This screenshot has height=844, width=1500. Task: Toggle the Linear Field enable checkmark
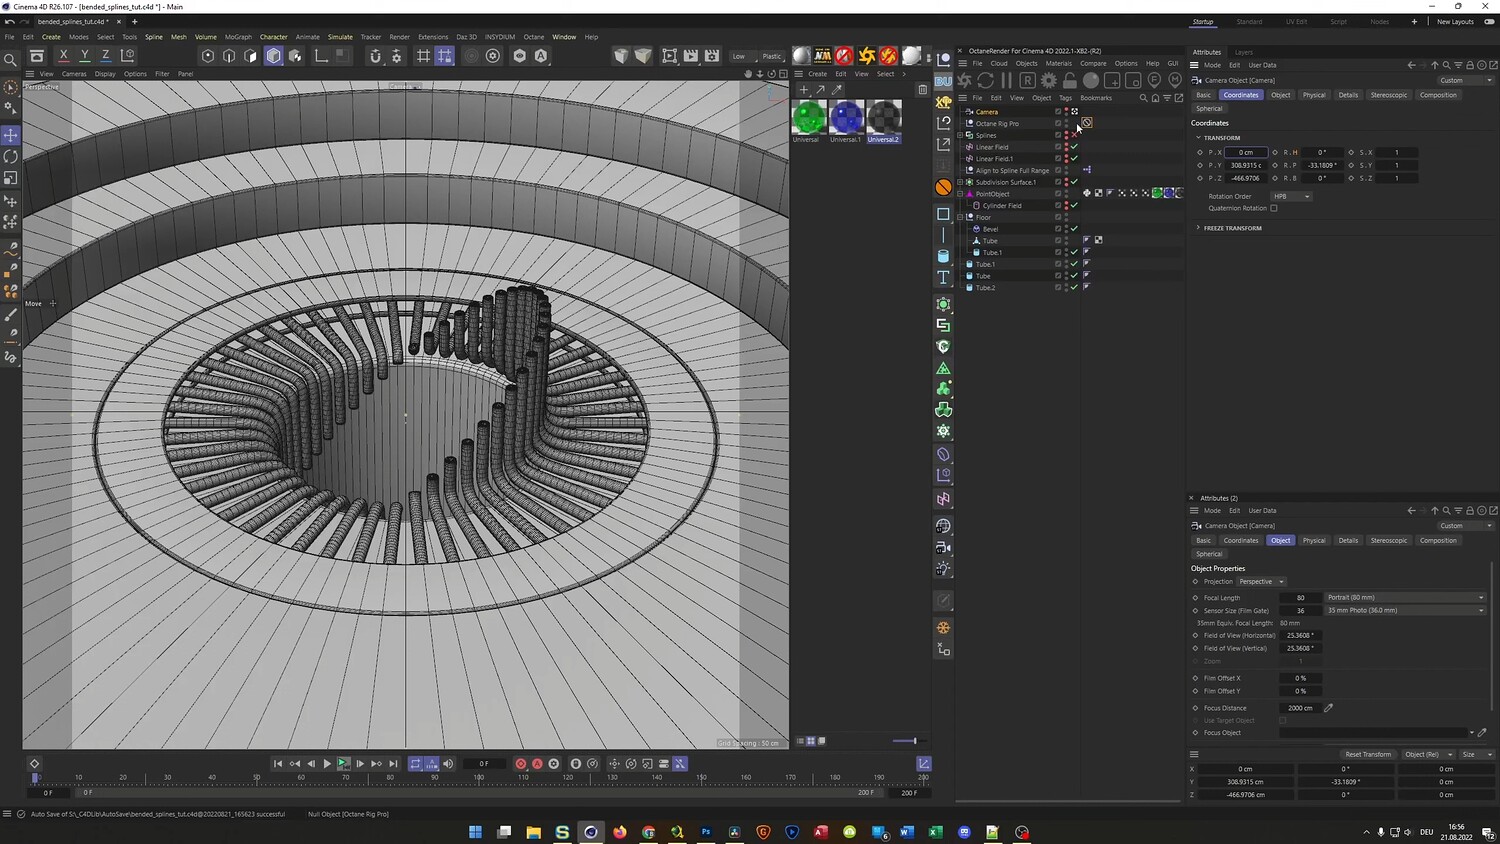tap(1075, 147)
